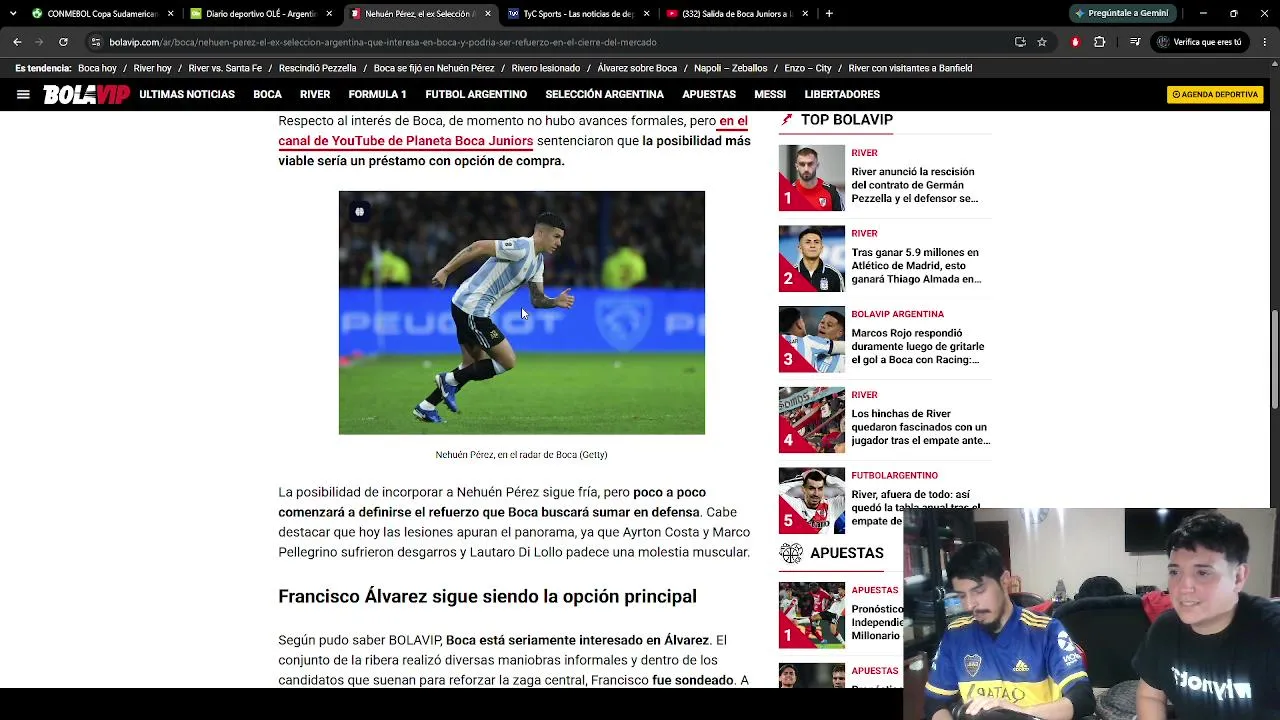Open thumbnail of top story number 4
Screen dimensions: 1280x720
pos(812,420)
